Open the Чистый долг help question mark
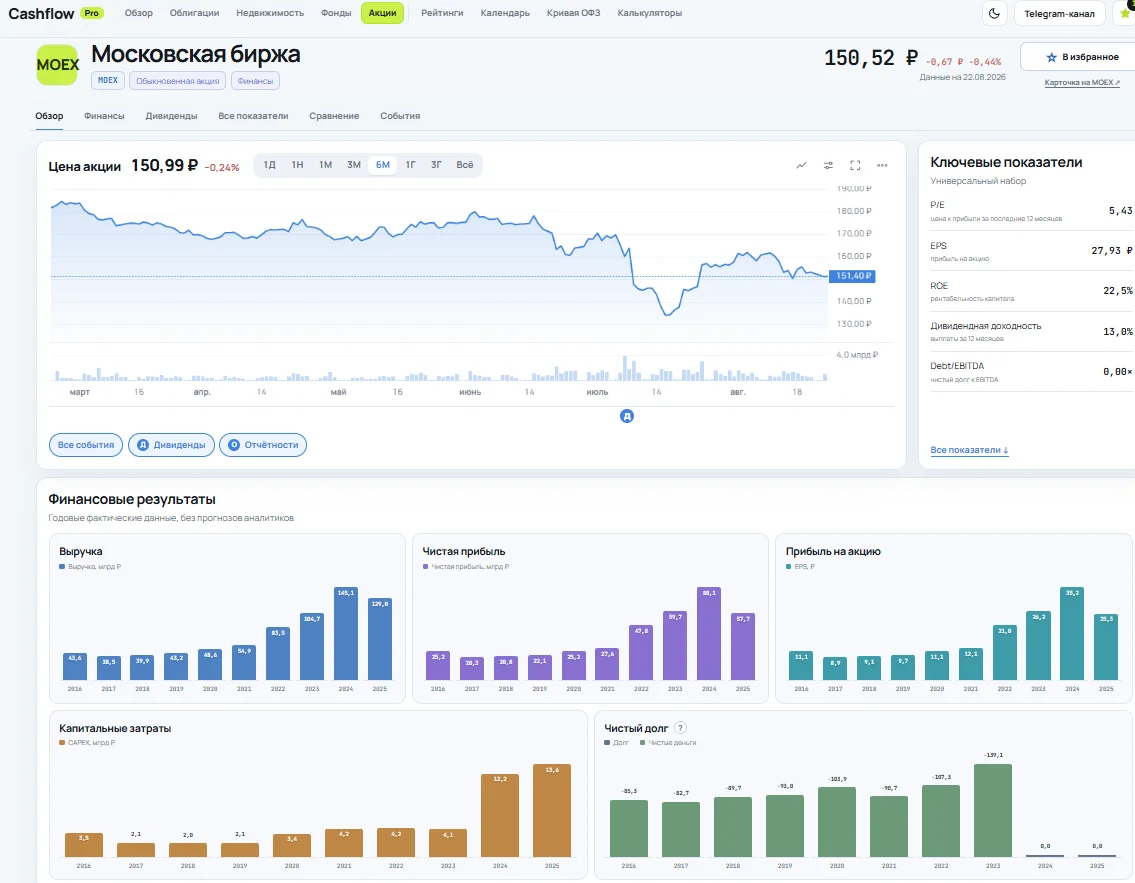 point(680,728)
